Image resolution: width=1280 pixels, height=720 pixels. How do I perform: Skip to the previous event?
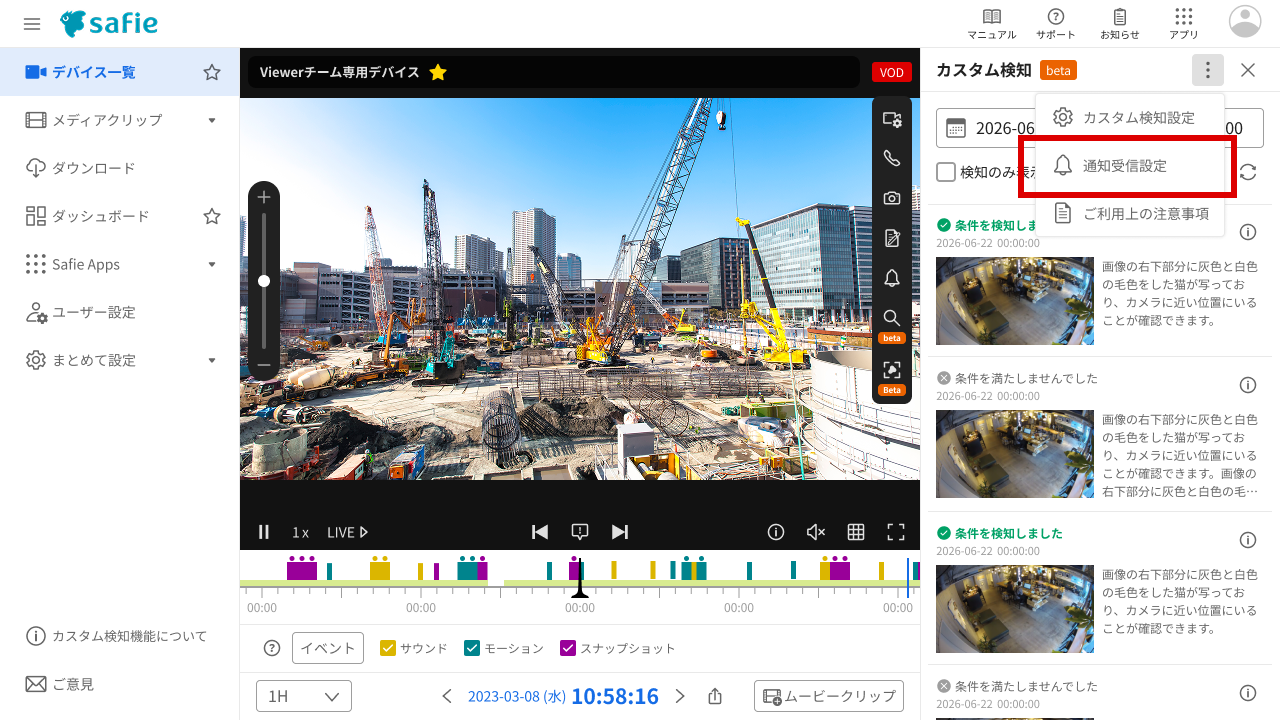(x=540, y=532)
